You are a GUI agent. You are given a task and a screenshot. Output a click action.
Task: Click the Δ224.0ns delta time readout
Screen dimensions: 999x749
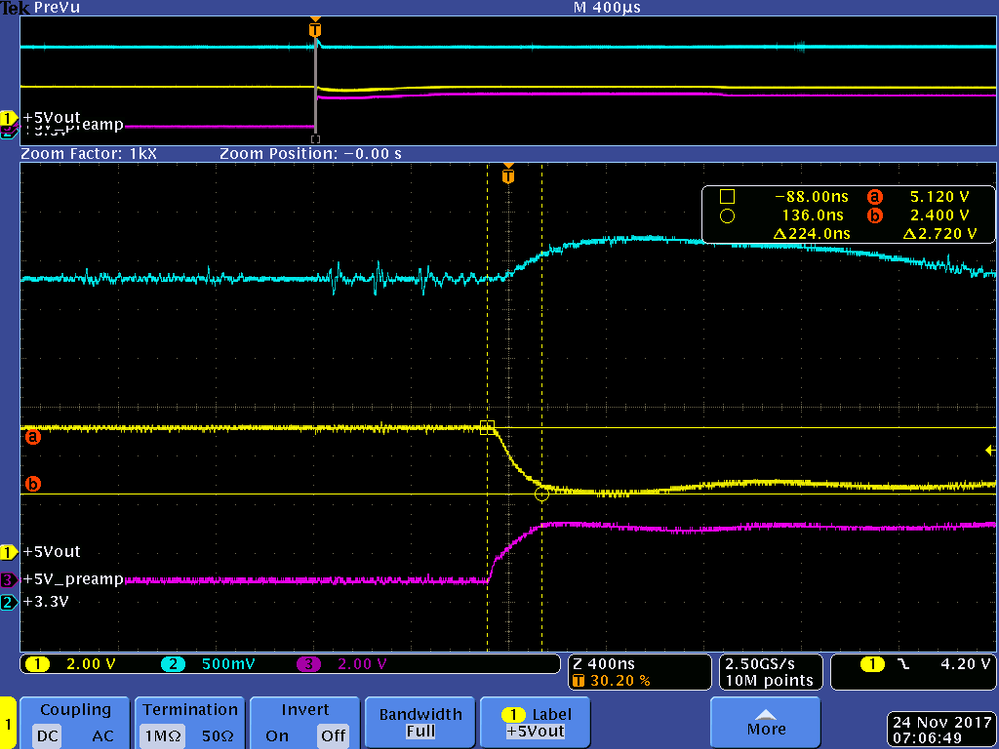(x=812, y=234)
